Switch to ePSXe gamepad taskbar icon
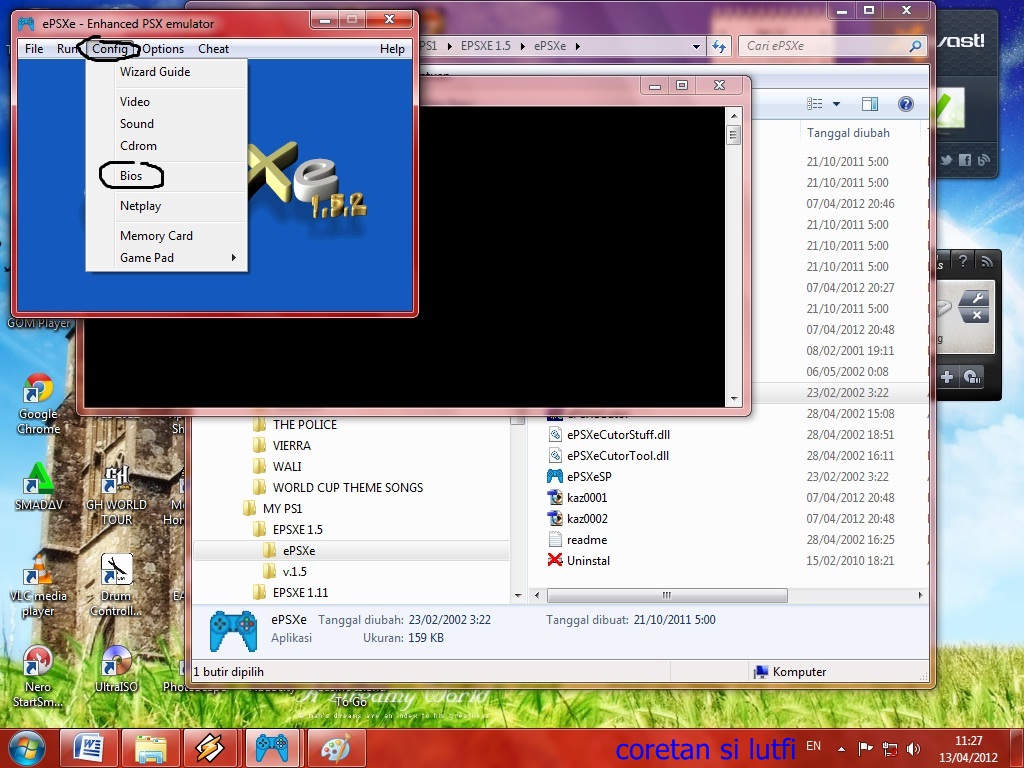 coord(272,748)
